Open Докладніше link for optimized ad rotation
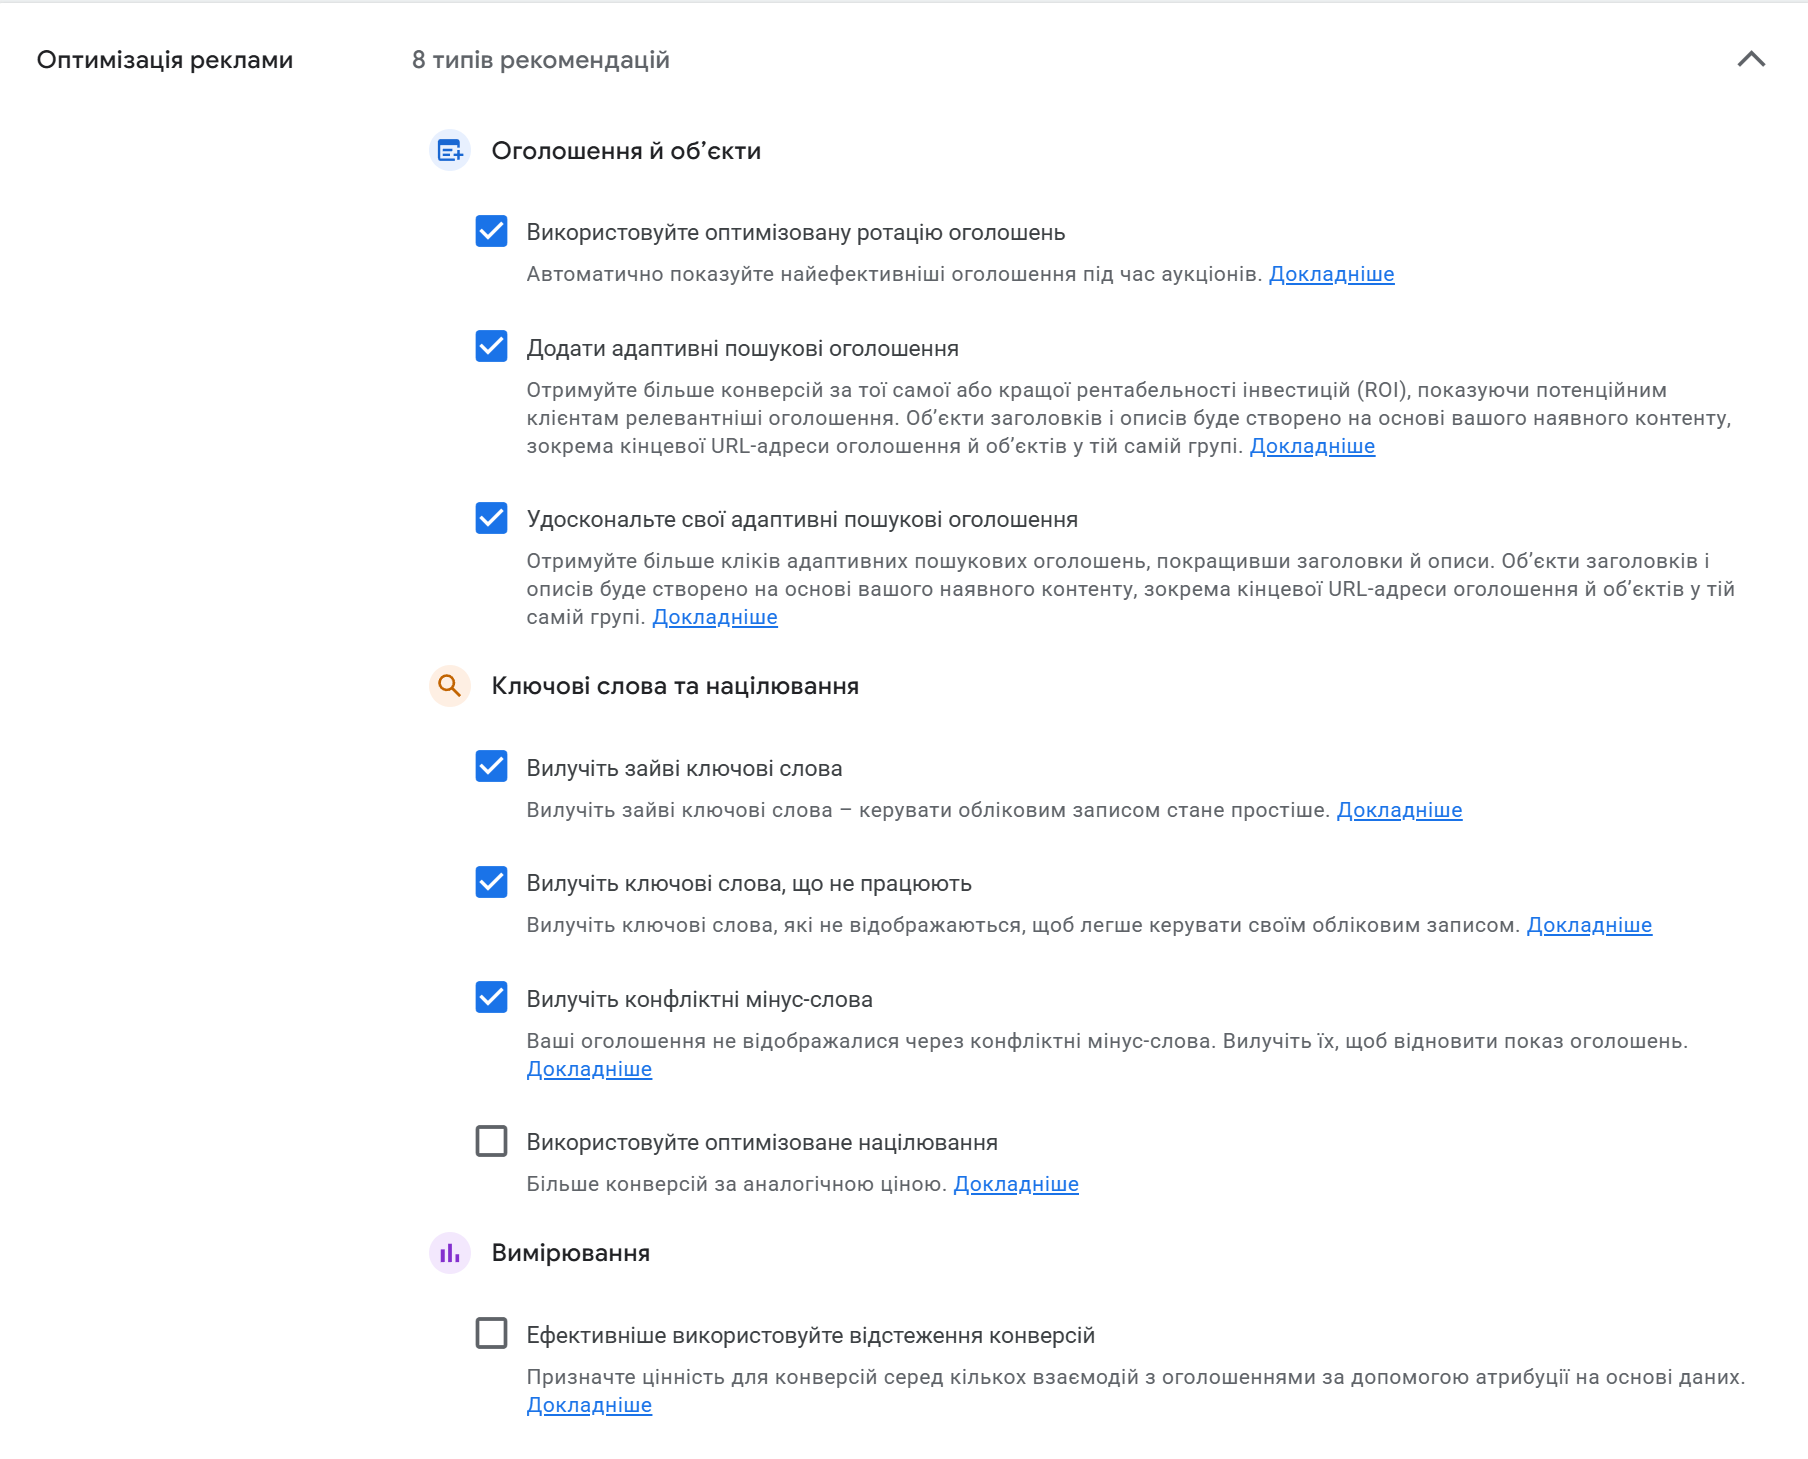This screenshot has height=1459, width=1808. coord(1331,274)
